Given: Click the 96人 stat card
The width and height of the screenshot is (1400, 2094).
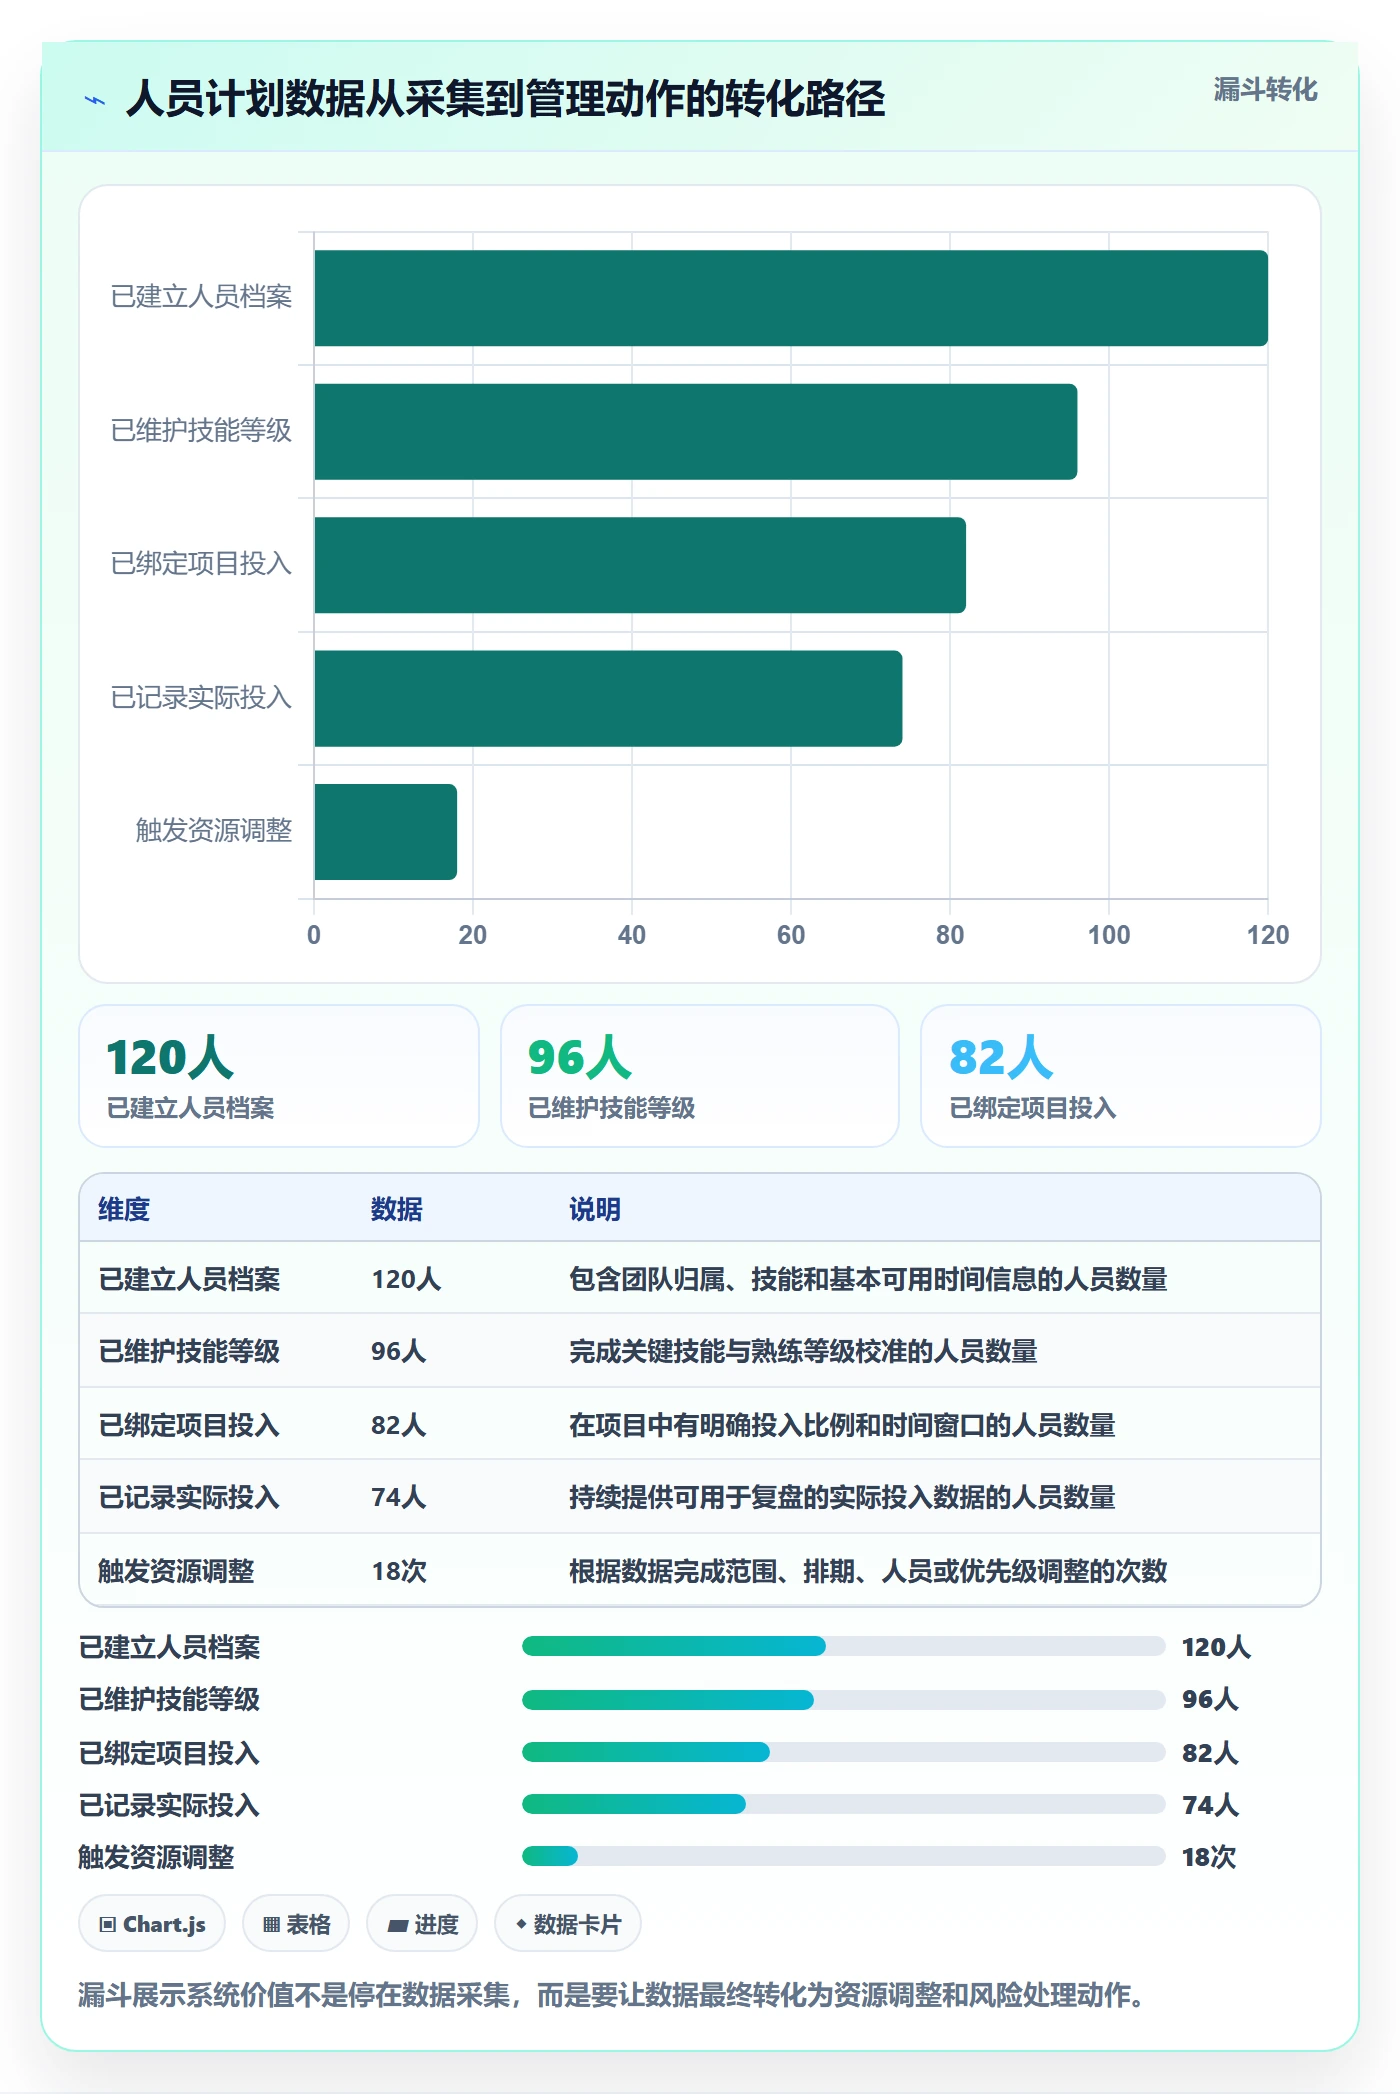Looking at the screenshot, I should [x=700, y=1076].
